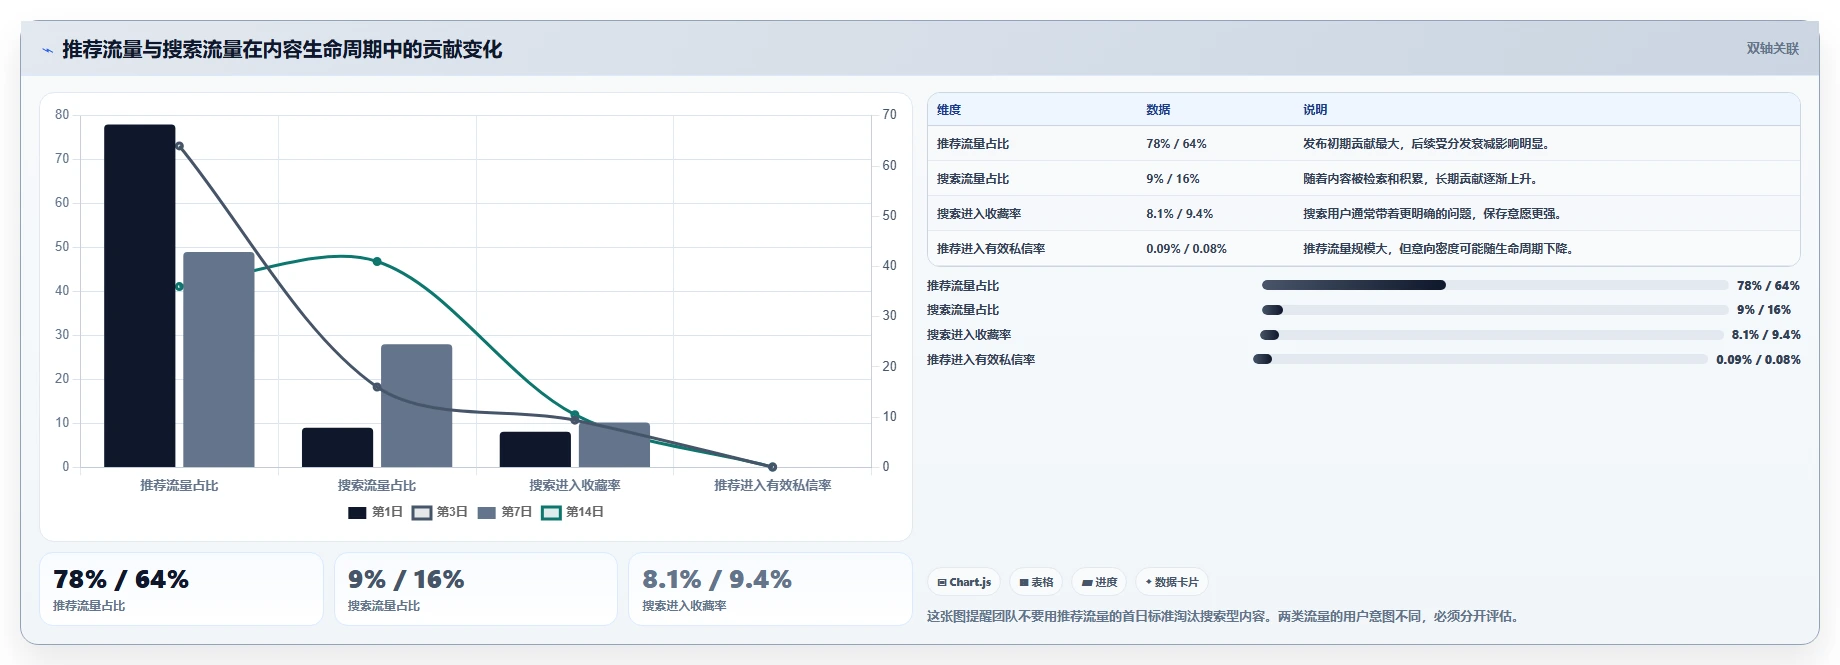Click the 数据卡片 tag
Screen dimensions: 1840x665
1172,582
